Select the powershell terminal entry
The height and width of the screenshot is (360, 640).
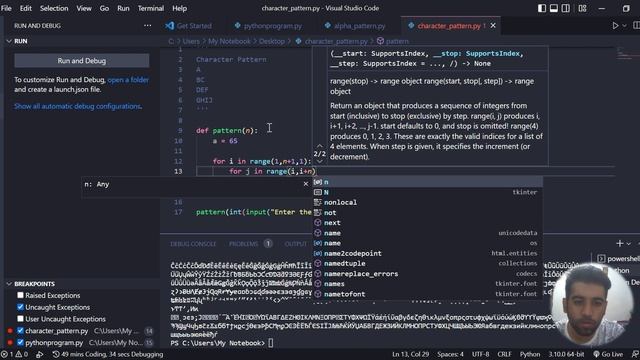point(618,259)
